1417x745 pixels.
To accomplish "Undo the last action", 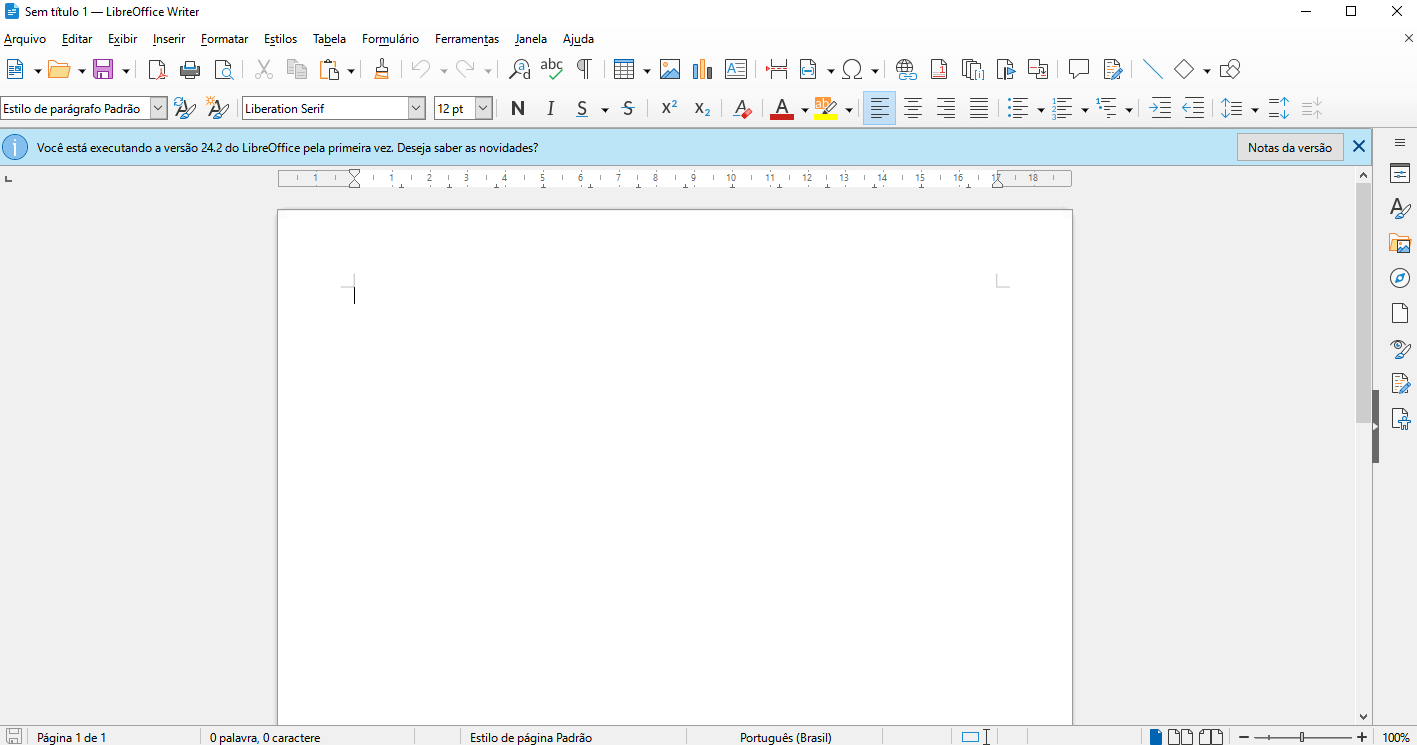I will [x=421, y=70].
